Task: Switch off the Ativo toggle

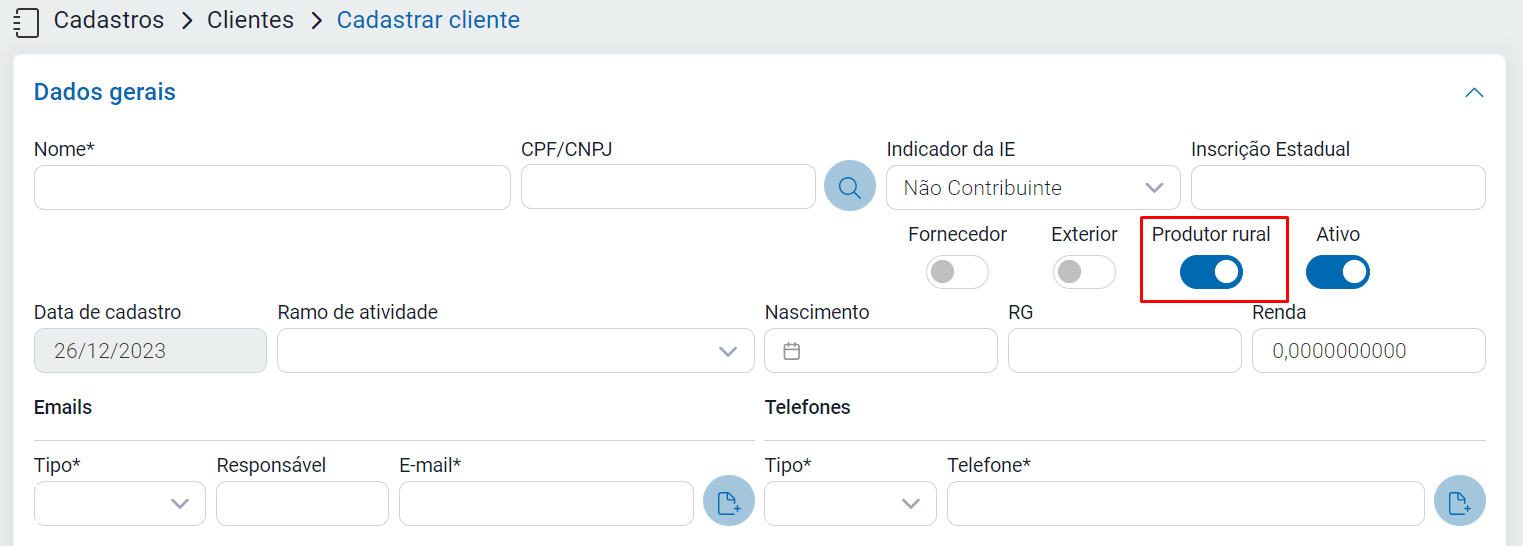Action: 1338,272
